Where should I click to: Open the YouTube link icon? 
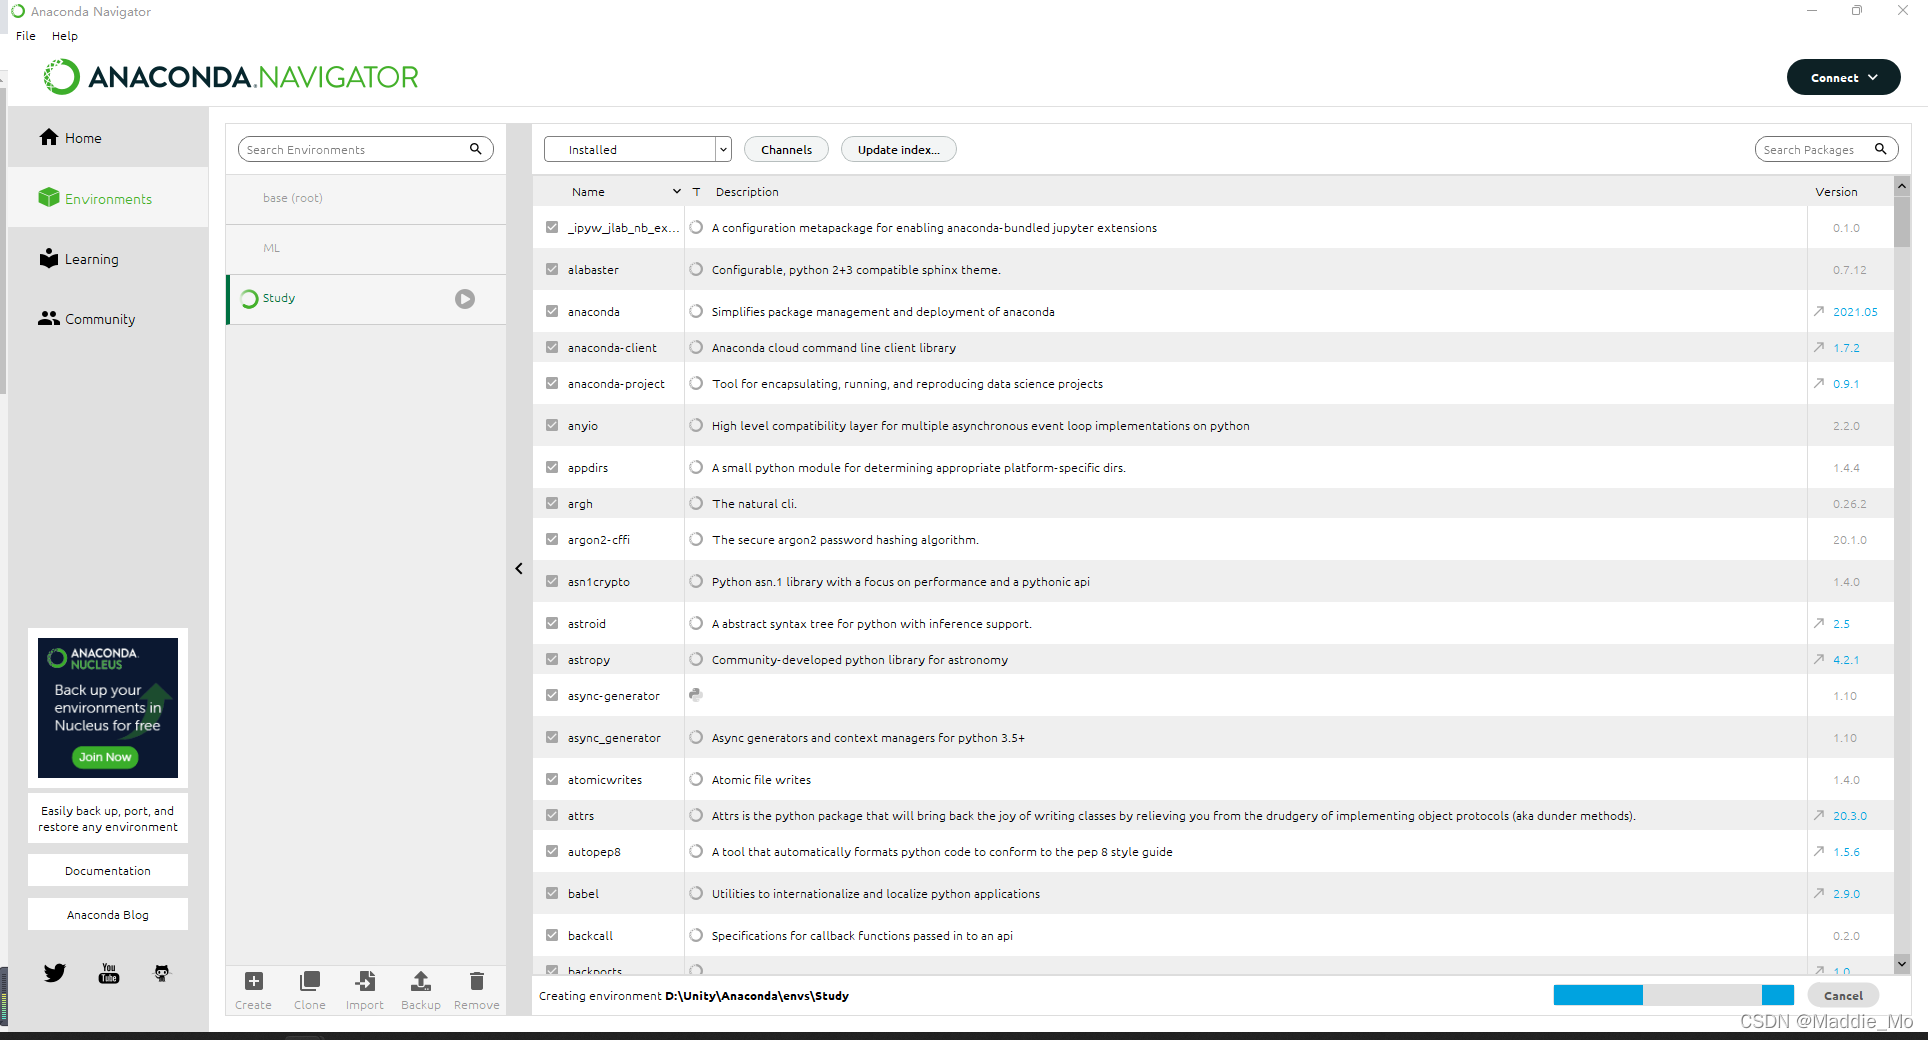[109, 973]
